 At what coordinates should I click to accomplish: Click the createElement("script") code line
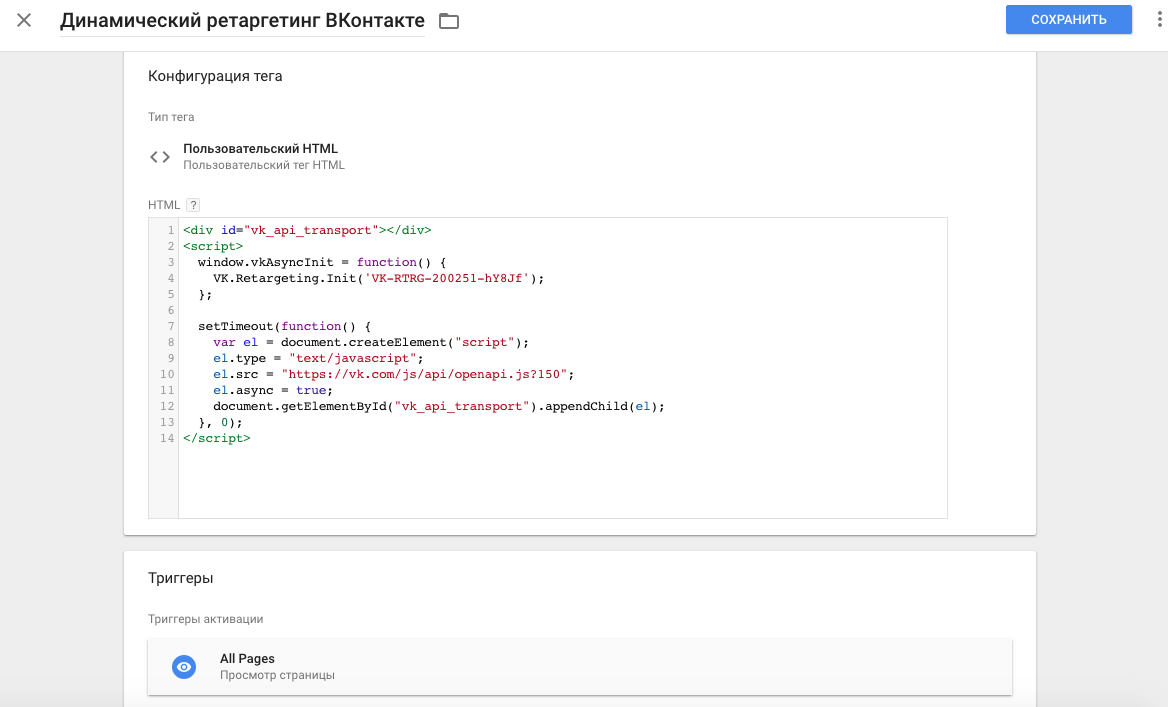371,343
